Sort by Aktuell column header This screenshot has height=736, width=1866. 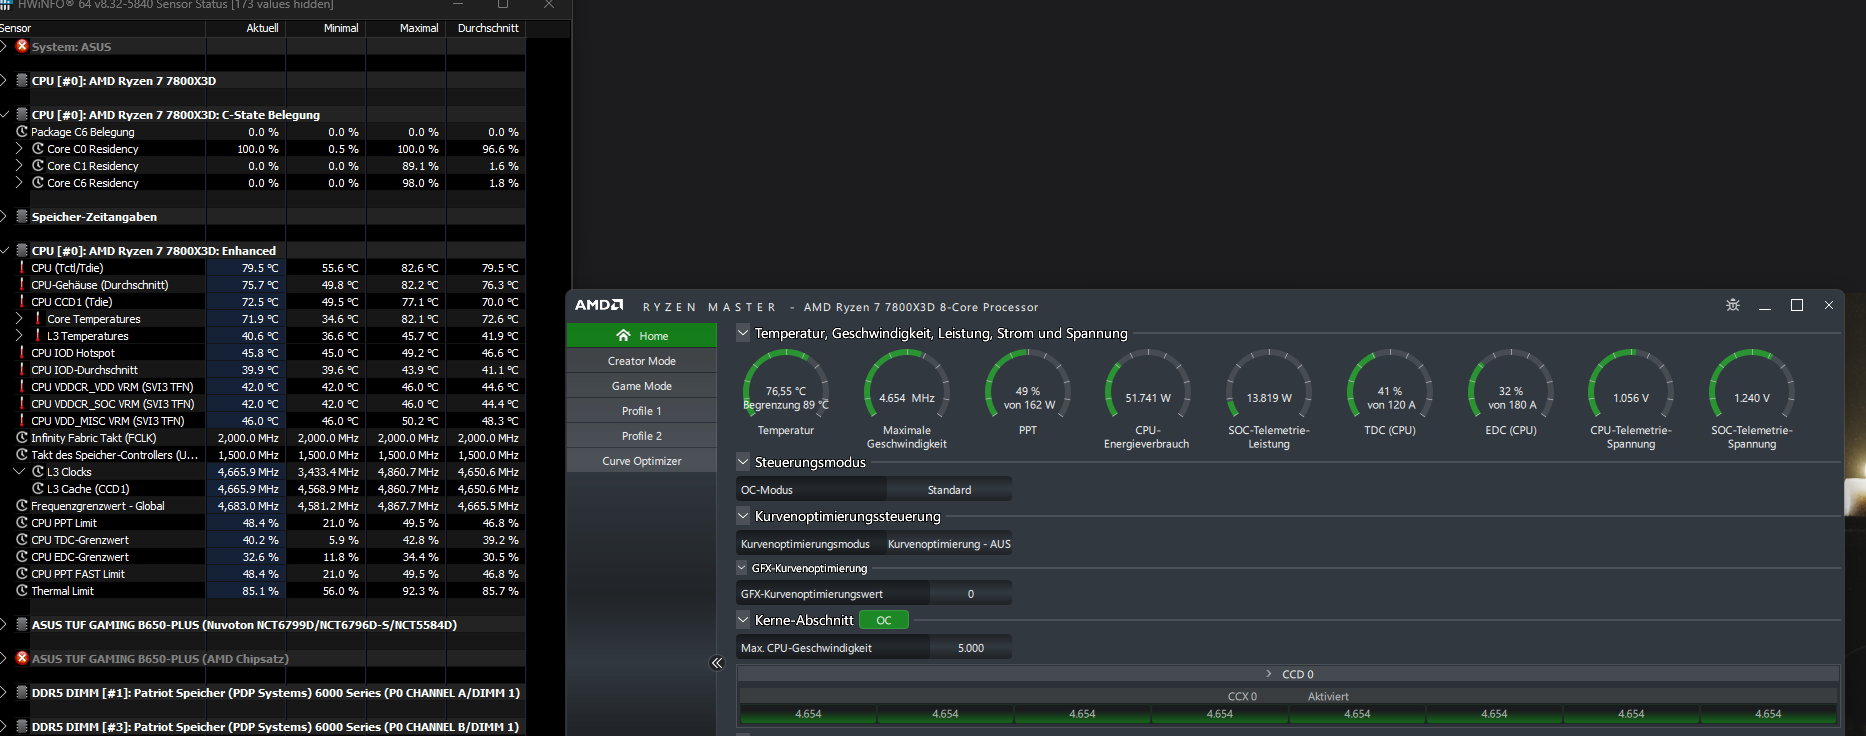click(246, 28)
